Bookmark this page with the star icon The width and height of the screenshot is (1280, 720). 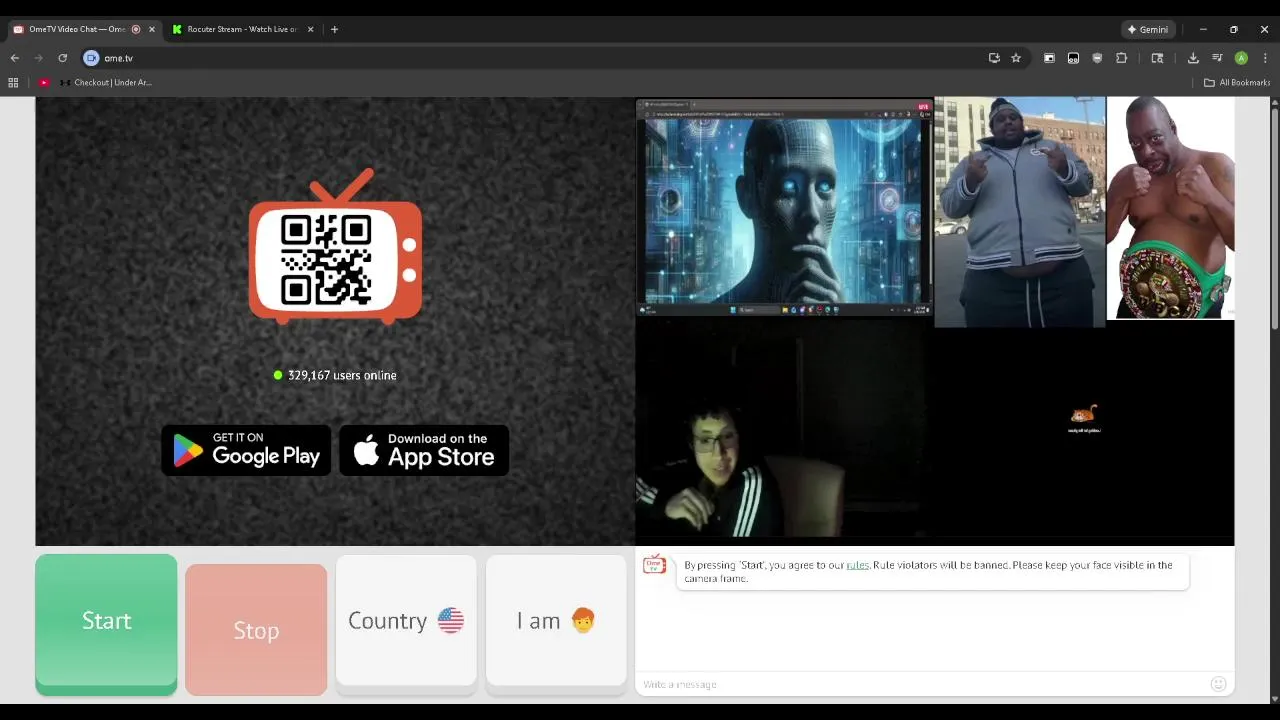[1016, 58]
